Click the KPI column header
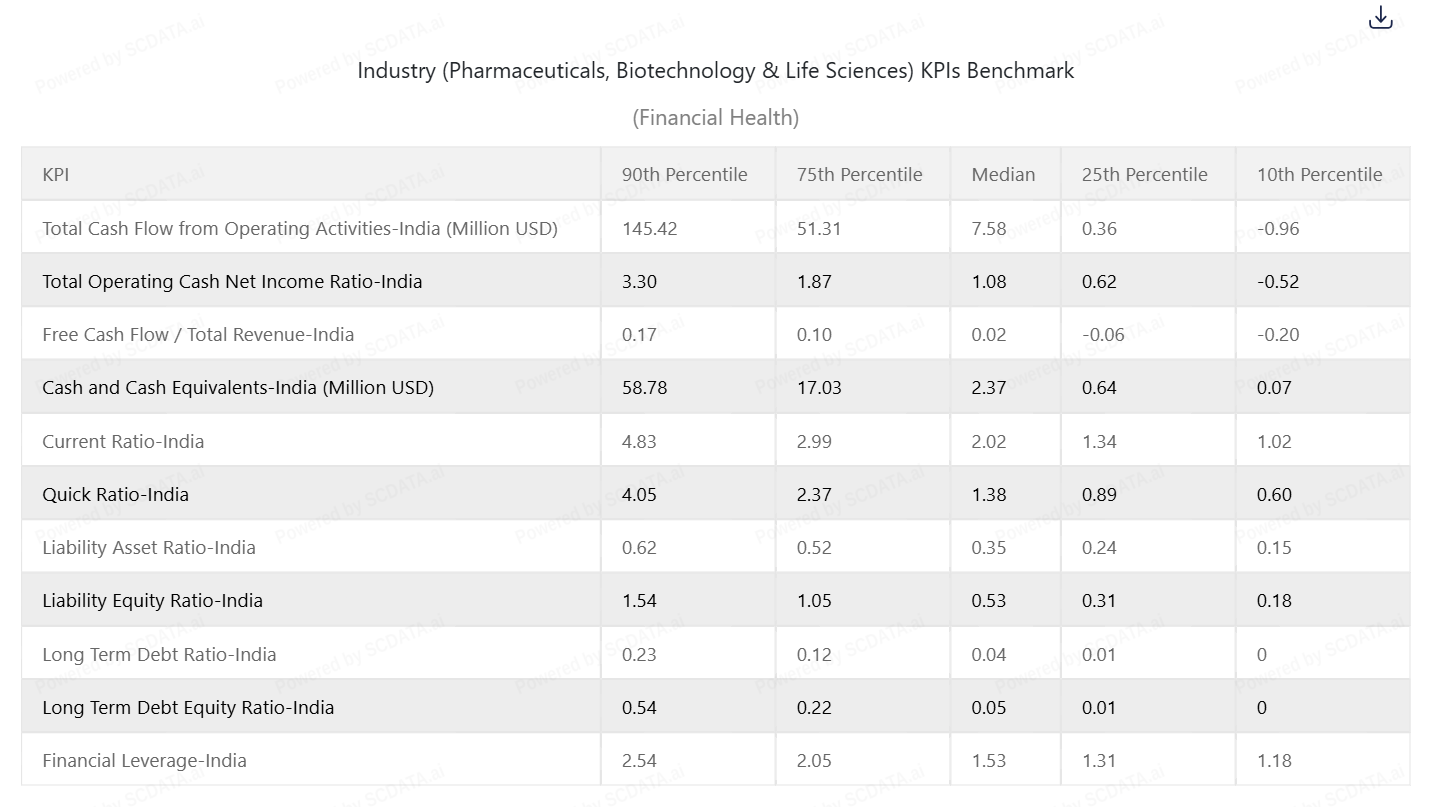The height and width of the screenshot is (807, 1432). pyautogui.click(x=56, y=174)
